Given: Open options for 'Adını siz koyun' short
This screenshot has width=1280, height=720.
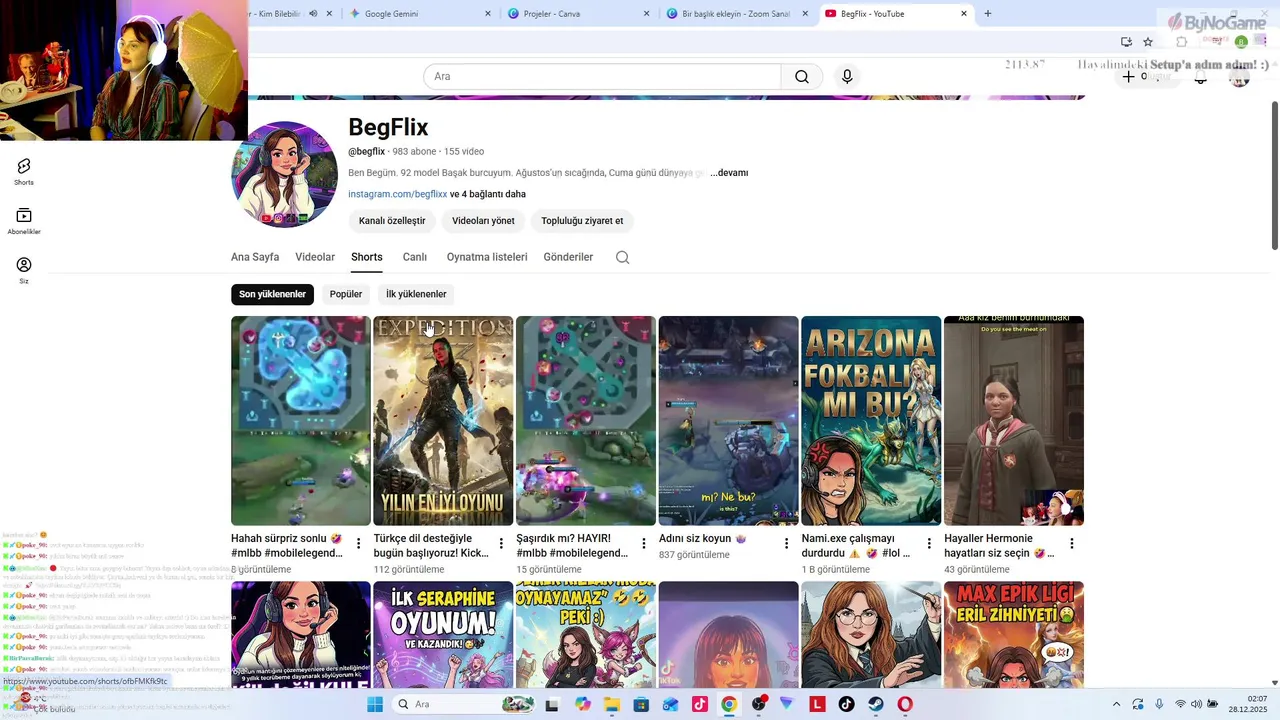Looking at the screenshot, I should pos(786,544).
